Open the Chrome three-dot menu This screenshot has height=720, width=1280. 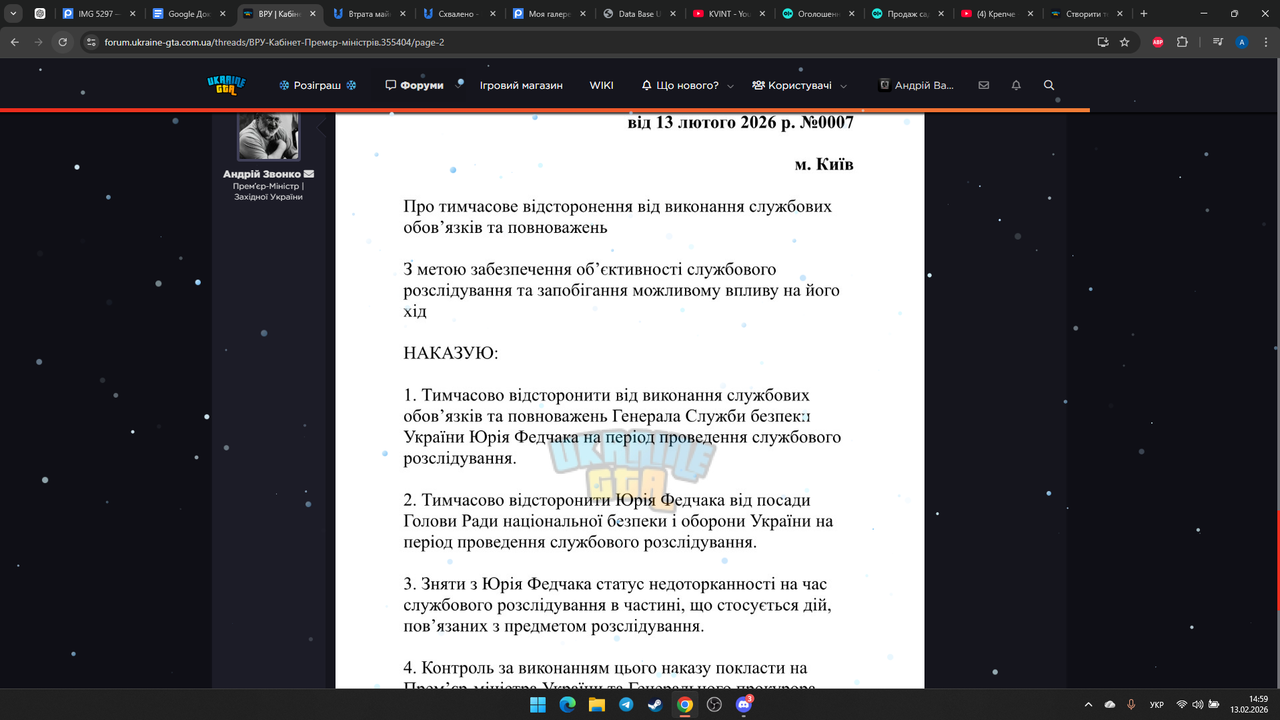click(x=1265, y=42)
